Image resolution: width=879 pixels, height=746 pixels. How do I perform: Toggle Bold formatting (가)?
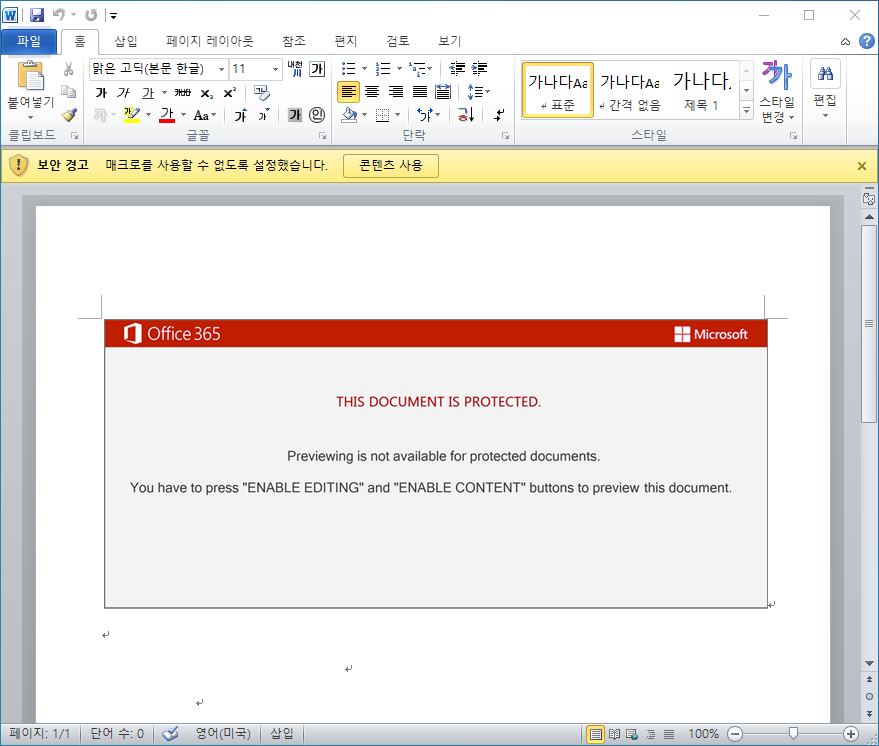tap(101, 92)
